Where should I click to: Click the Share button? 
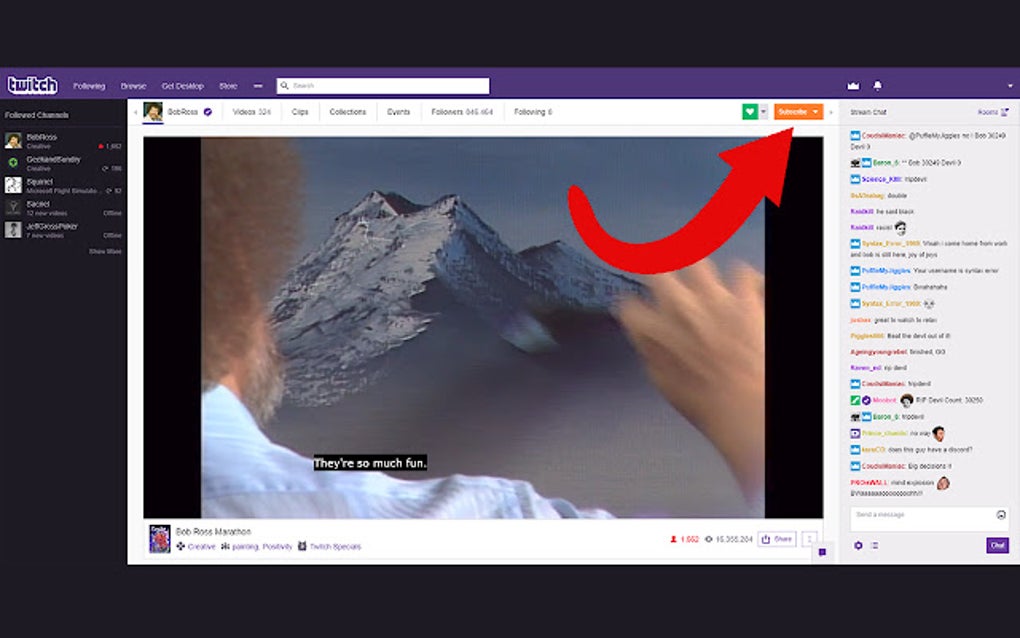tap(777, 539)
